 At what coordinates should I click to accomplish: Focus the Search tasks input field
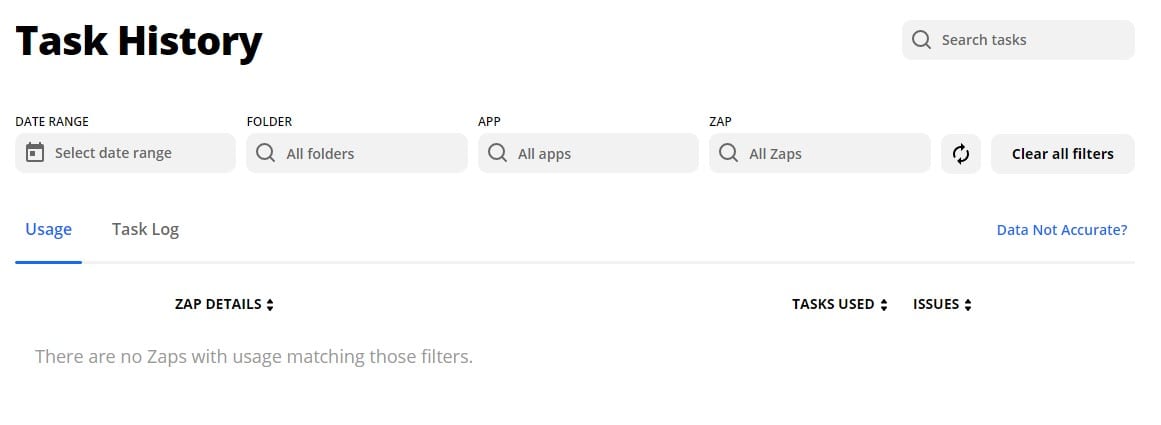point(1030,40)
